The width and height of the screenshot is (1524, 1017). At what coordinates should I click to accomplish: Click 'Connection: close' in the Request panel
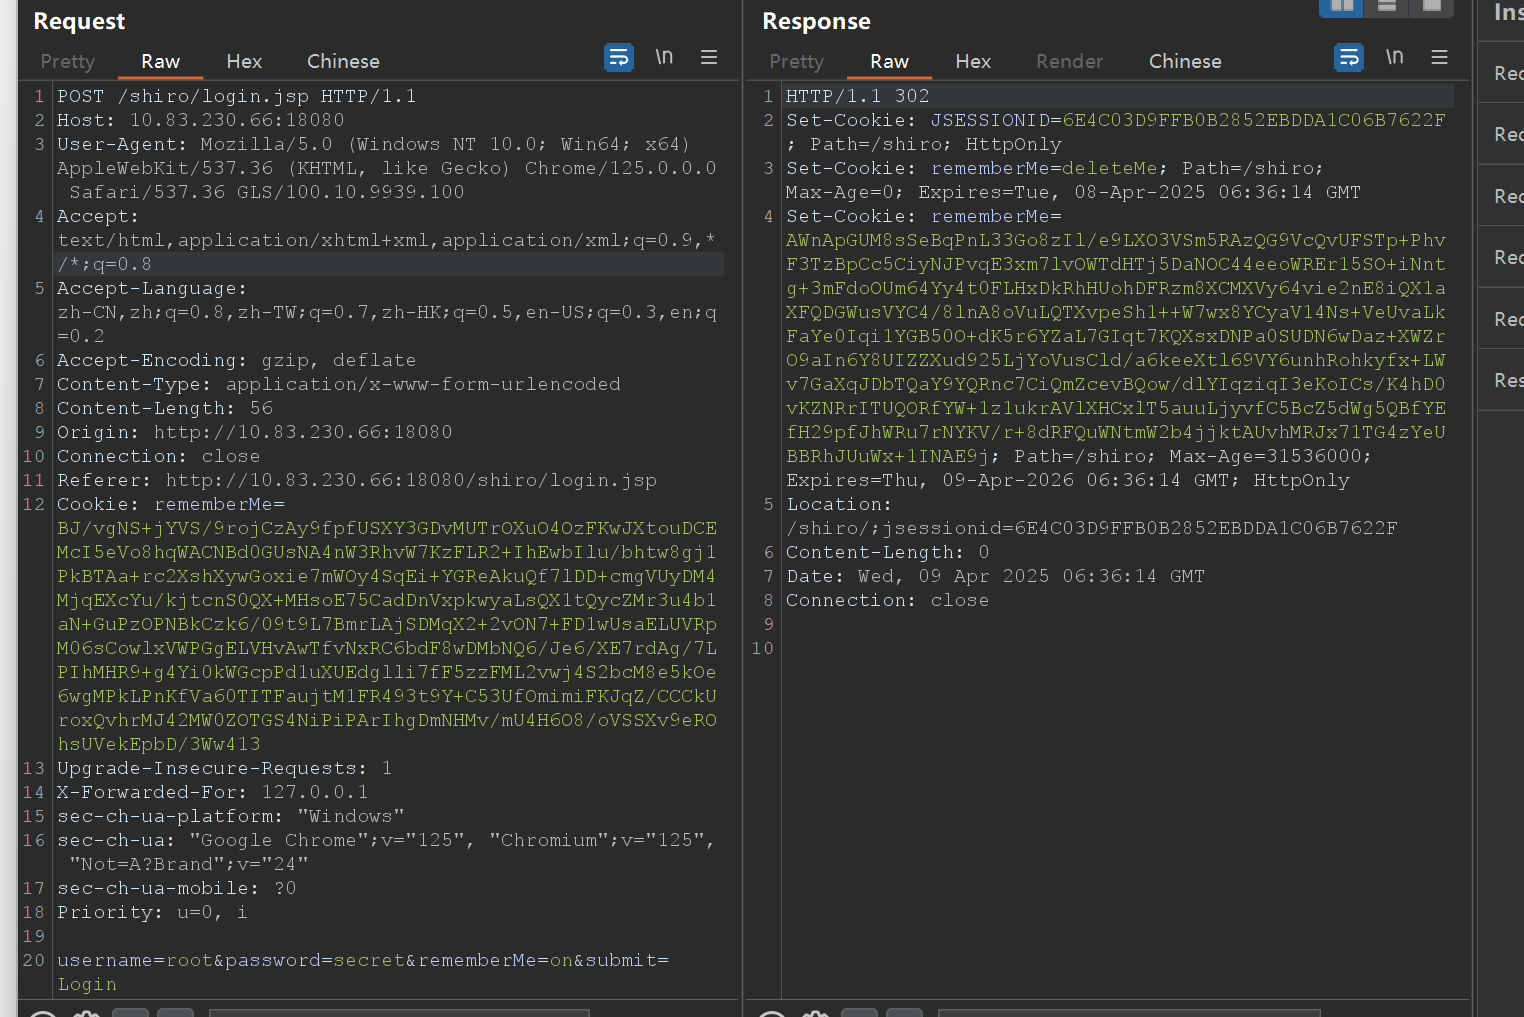tap(159, 456)
